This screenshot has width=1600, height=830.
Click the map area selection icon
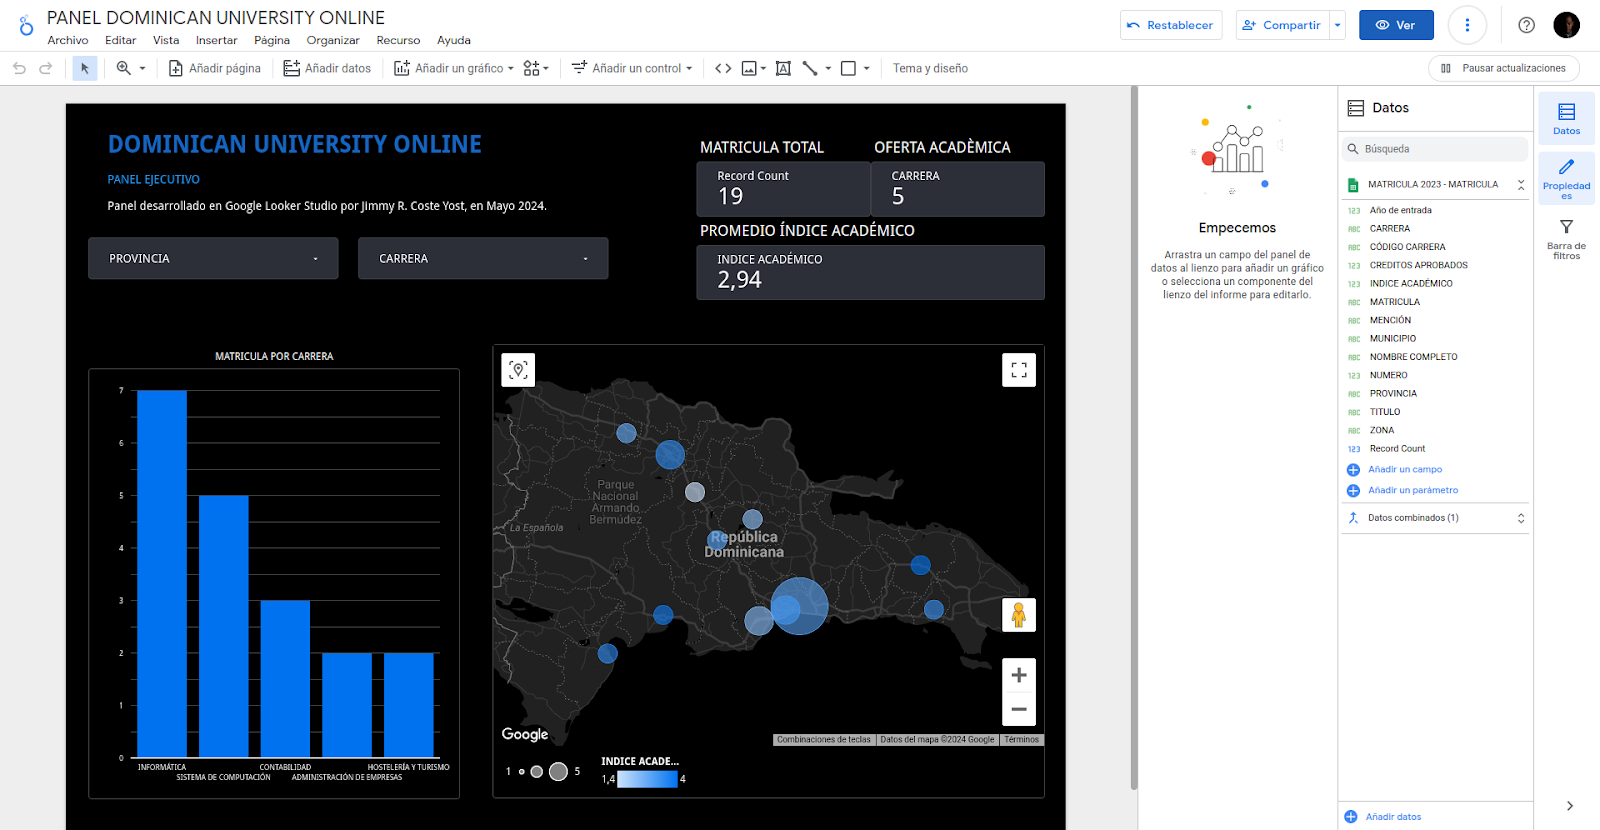pos(518,370)
